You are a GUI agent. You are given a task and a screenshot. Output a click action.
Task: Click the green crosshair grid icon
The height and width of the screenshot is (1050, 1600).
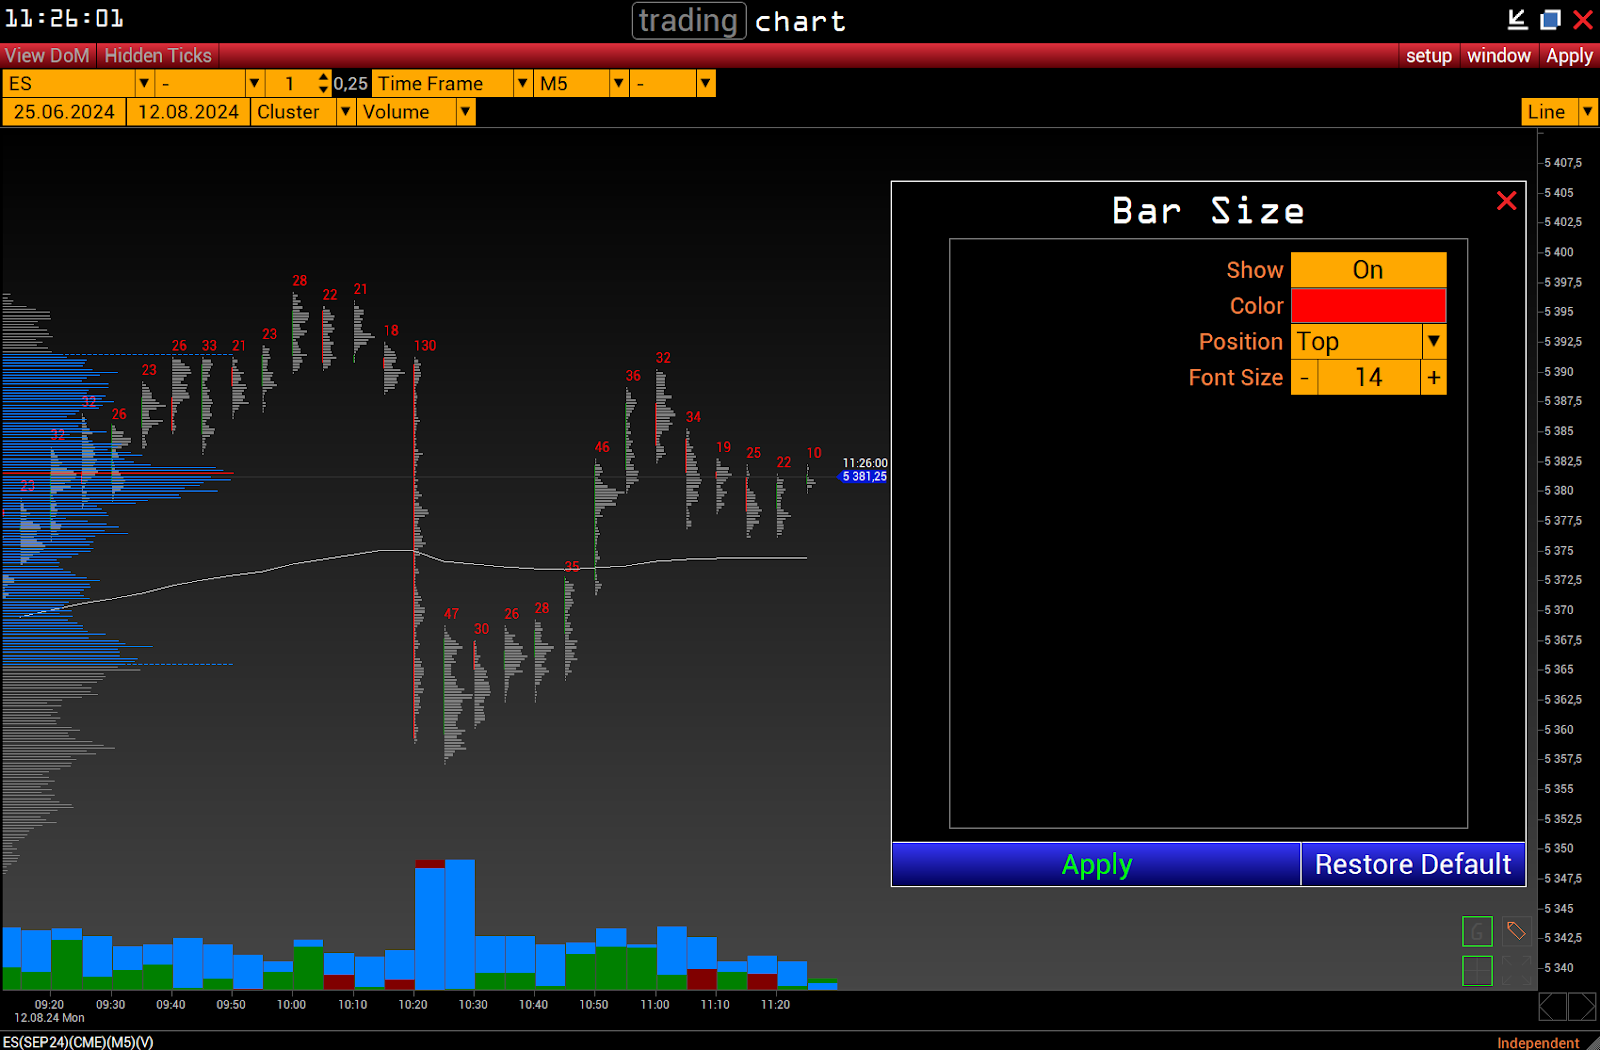point(1477,970)
